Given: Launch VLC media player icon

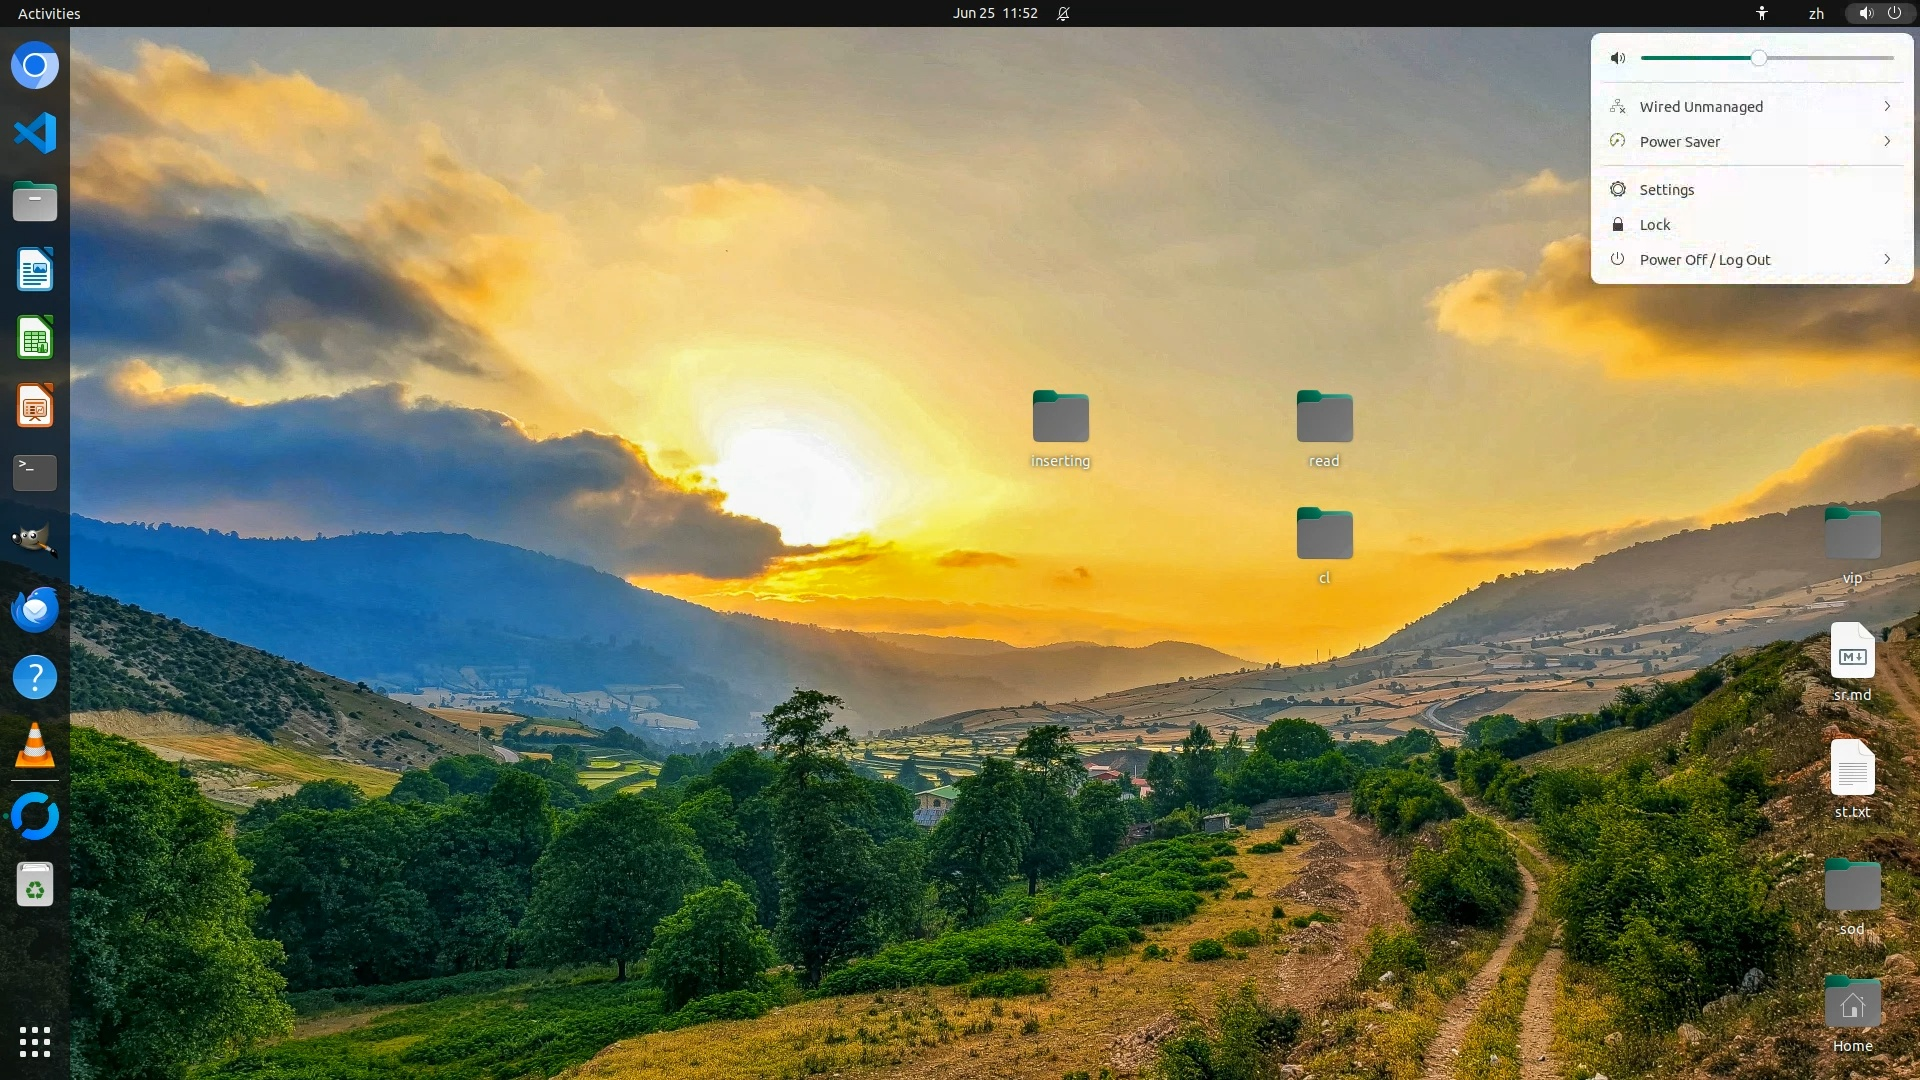Looking at the screenshot, I should point(35,746).
